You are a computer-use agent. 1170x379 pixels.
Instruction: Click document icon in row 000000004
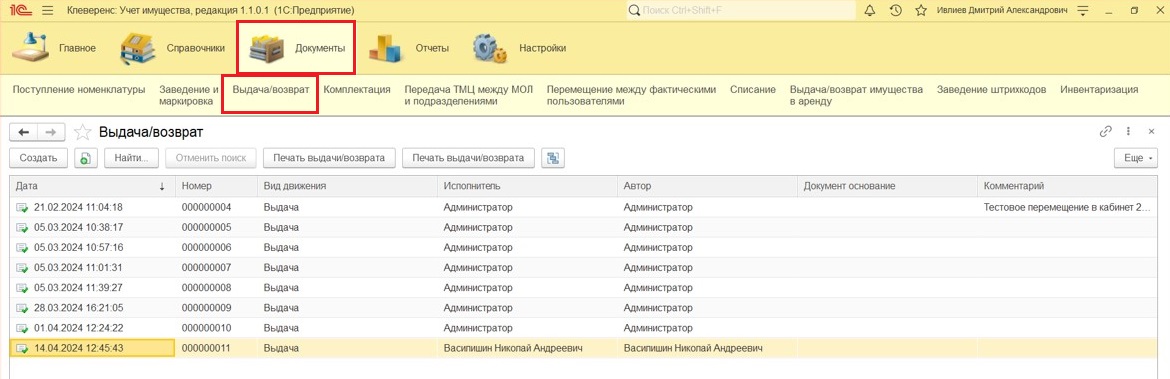(22, 208)
